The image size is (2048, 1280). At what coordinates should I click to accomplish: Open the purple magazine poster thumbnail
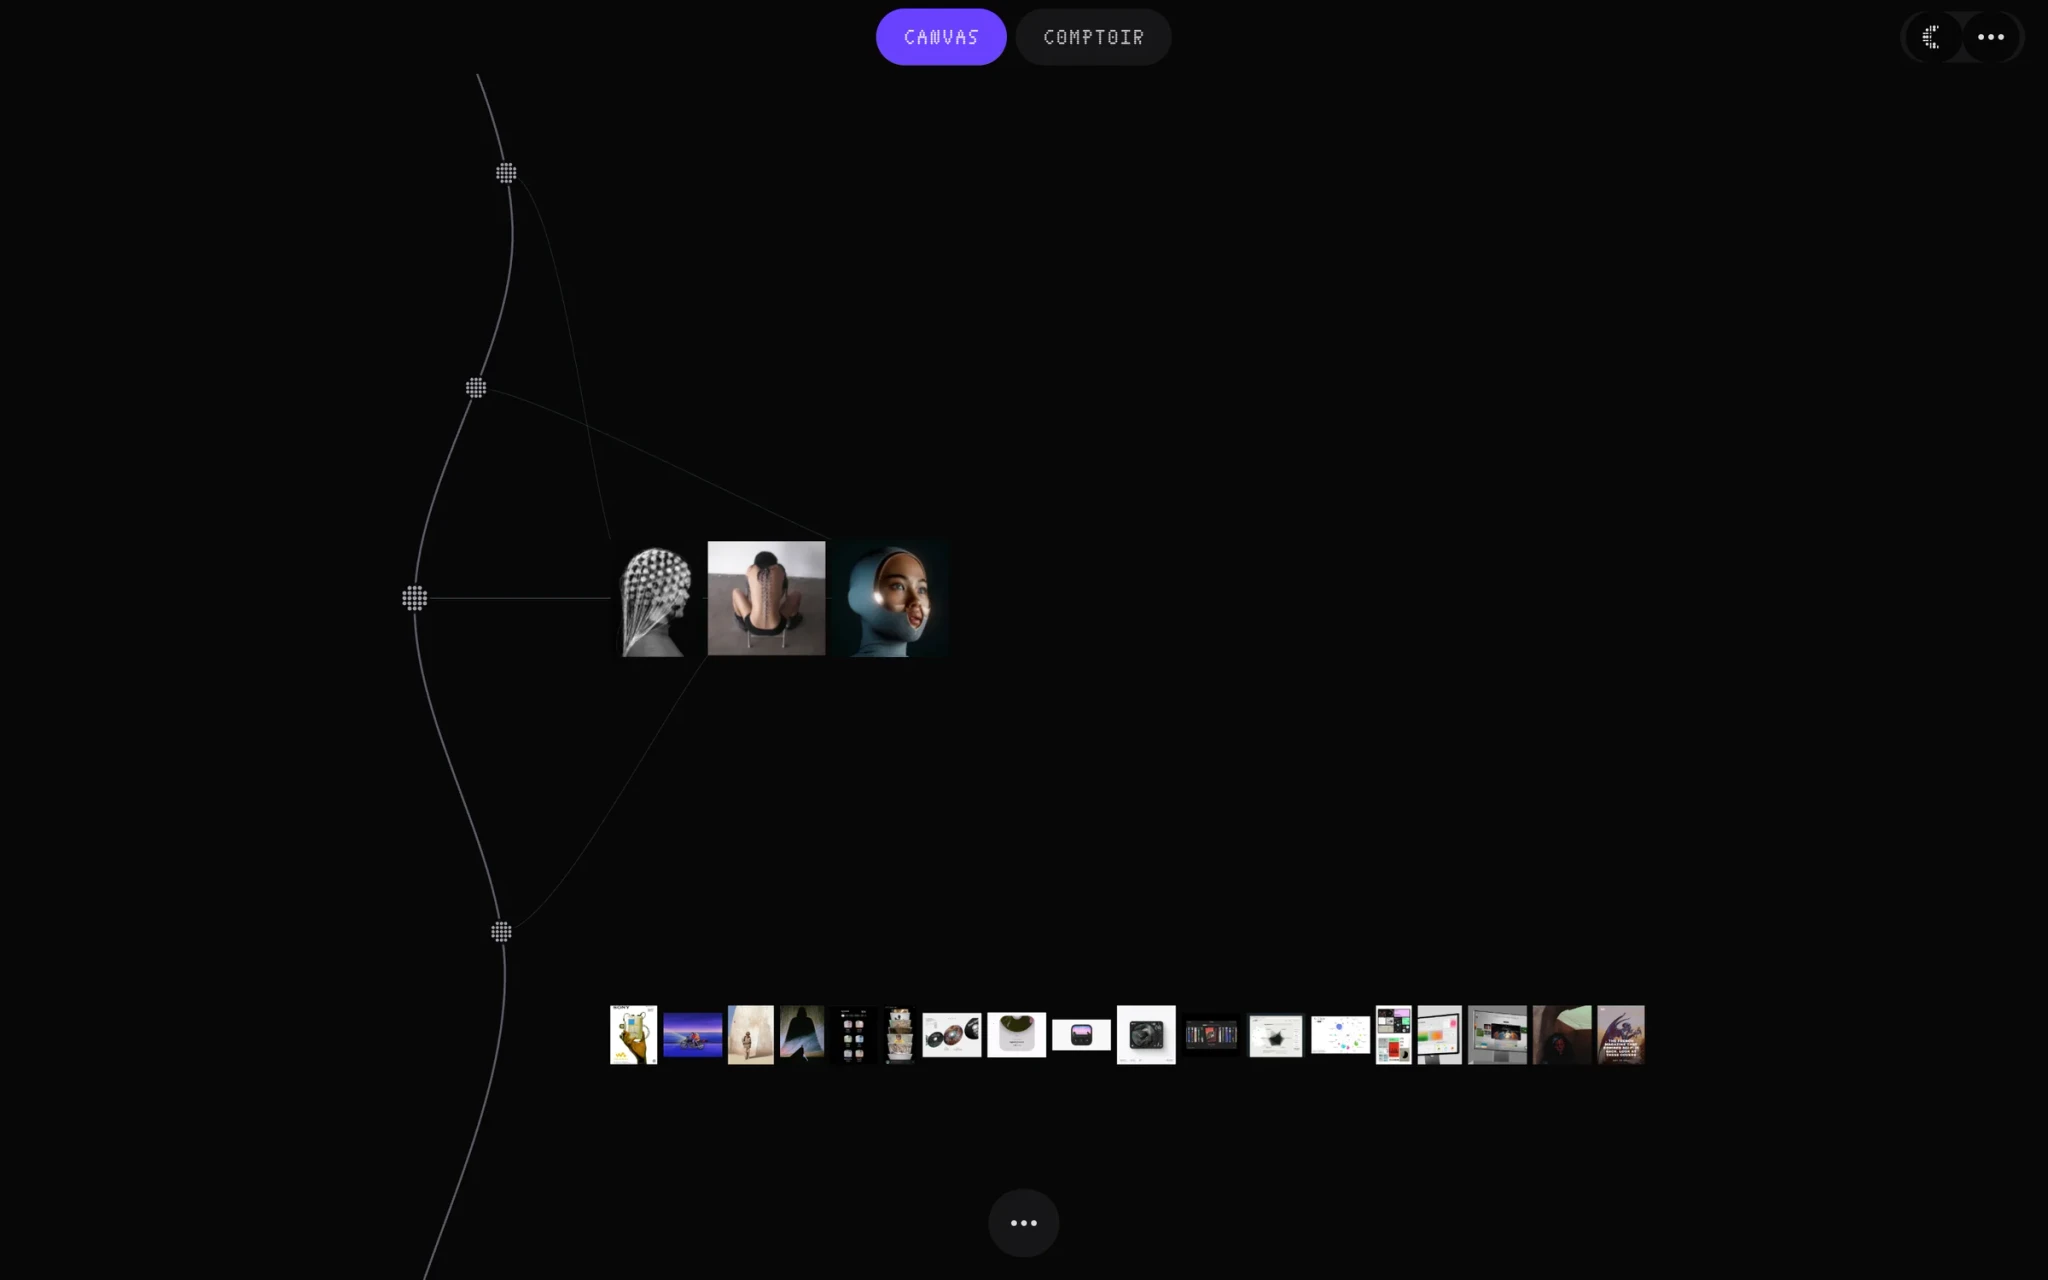1620,1035
